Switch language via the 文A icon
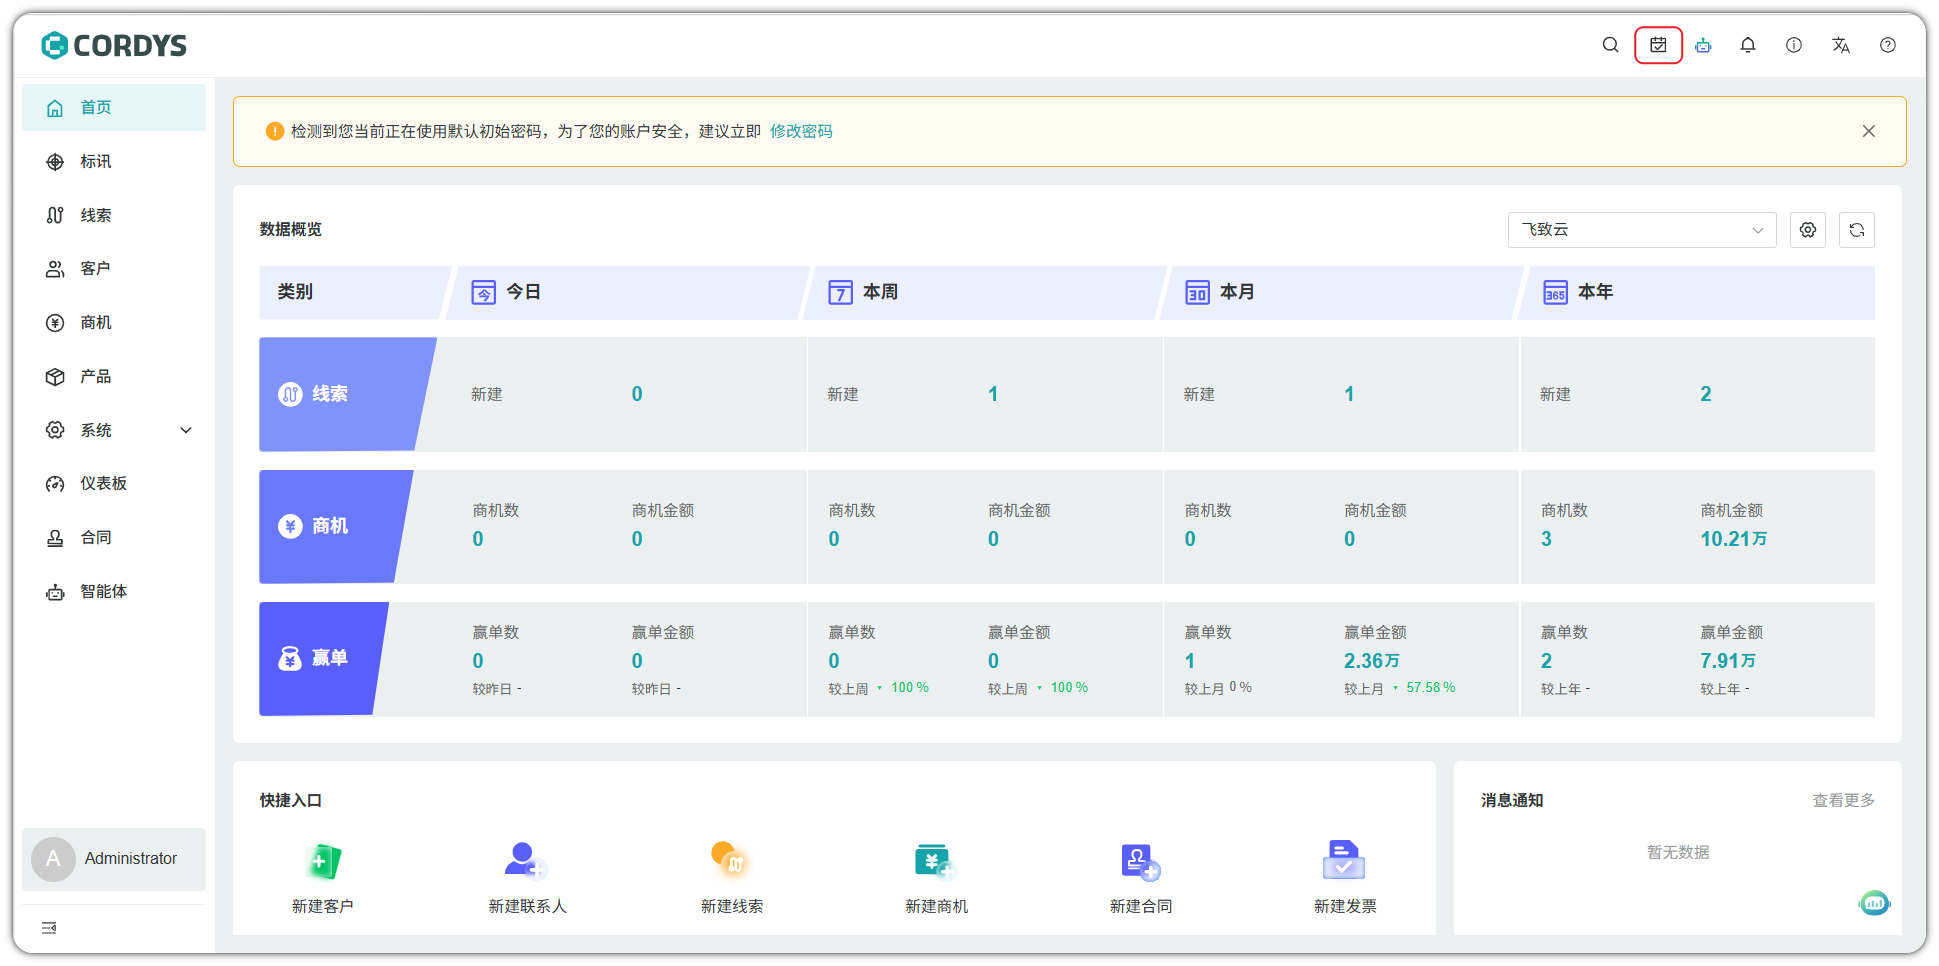This screenshot has width=1939, height=966. tap(1841, 45)
